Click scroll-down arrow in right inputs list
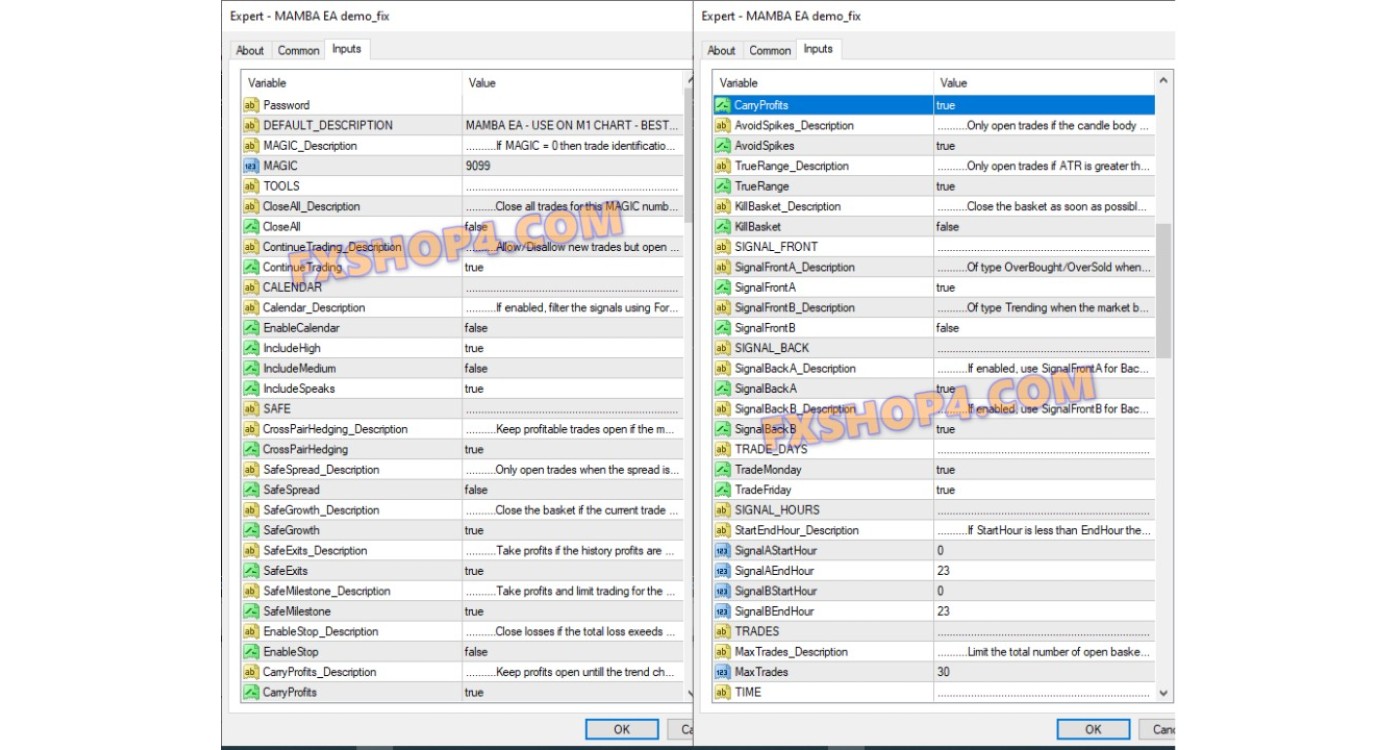 (x=1163, y=692)
